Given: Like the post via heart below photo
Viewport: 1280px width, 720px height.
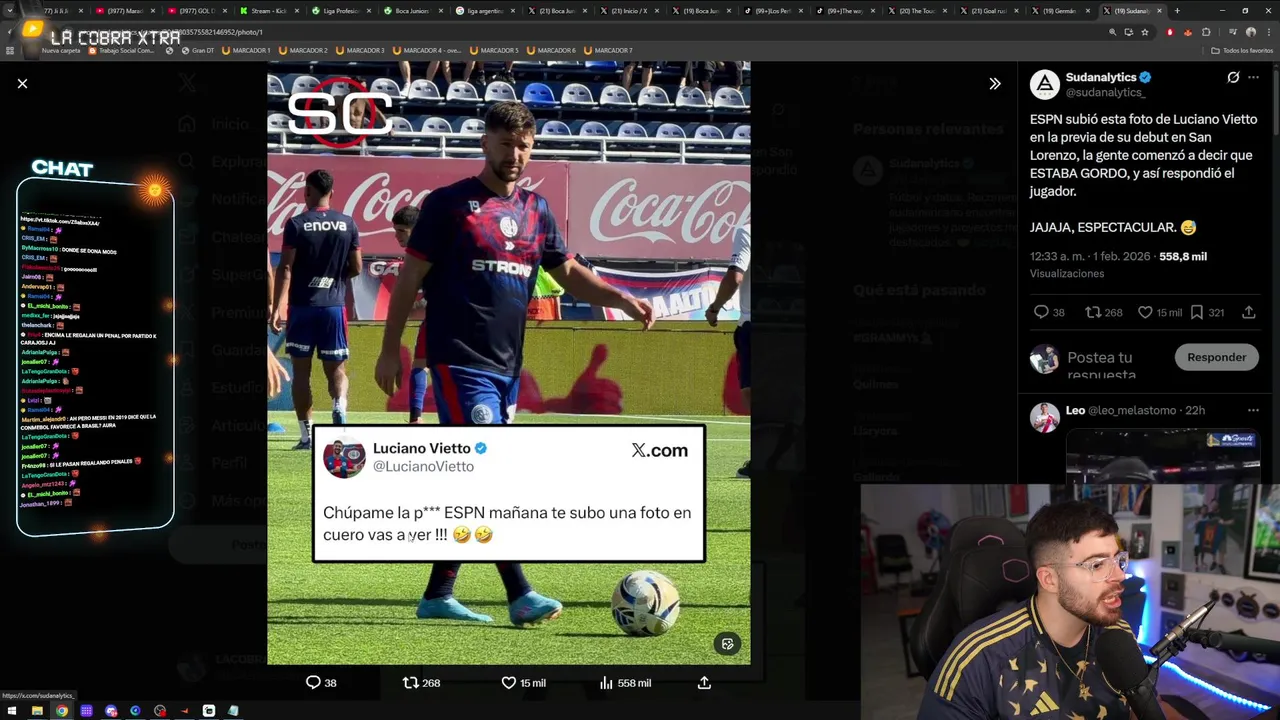Looking at the screenshot, I should [508, 682].
